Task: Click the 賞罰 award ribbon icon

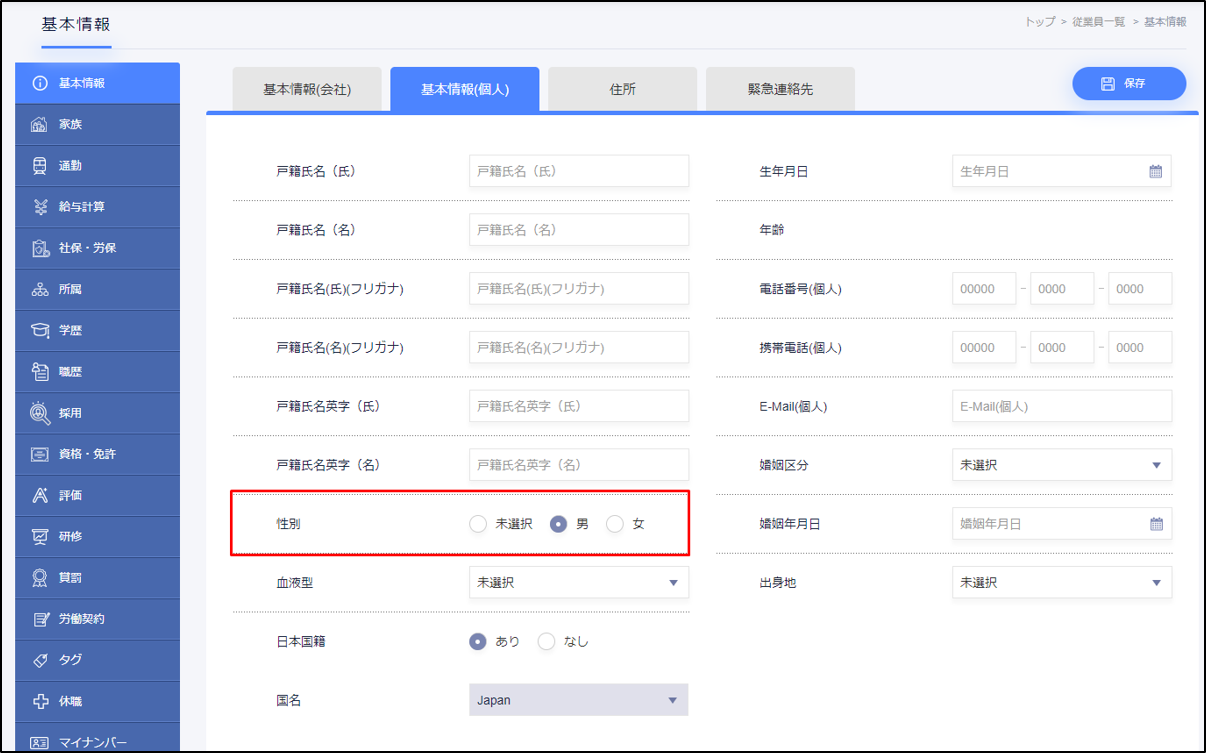Action: point(40,577)
